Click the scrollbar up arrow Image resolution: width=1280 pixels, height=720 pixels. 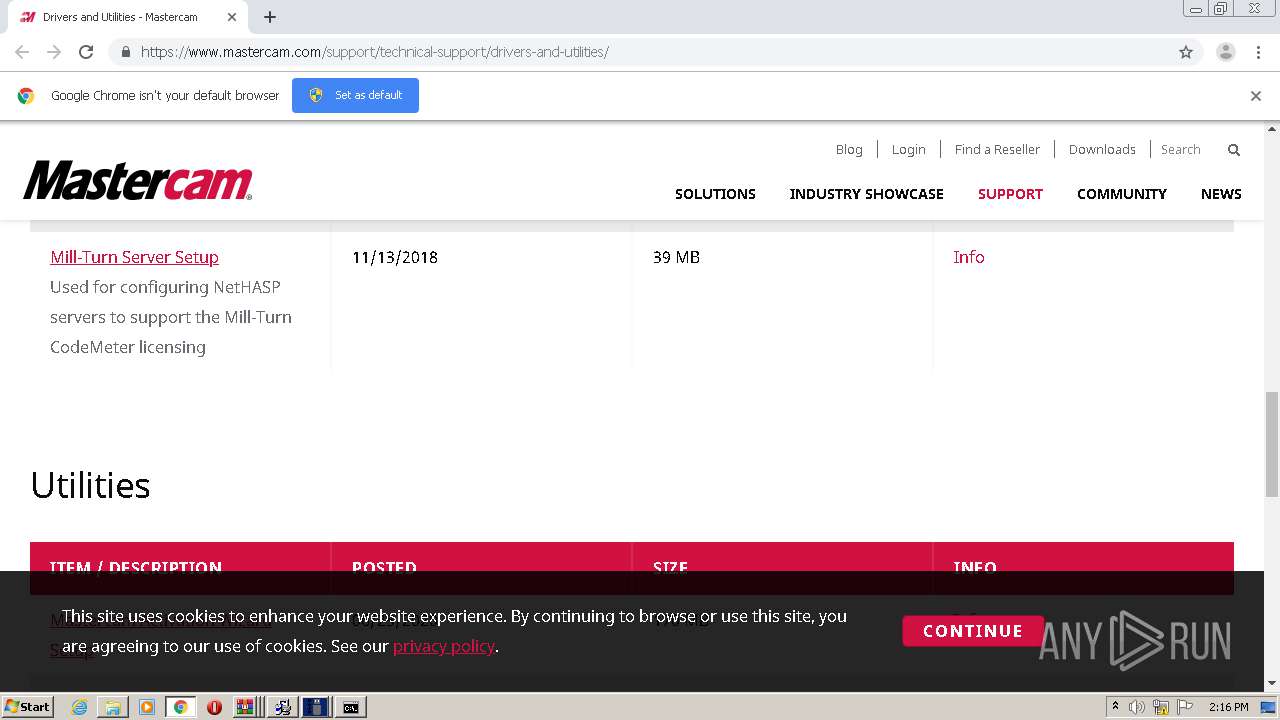tap(1272, 129)
